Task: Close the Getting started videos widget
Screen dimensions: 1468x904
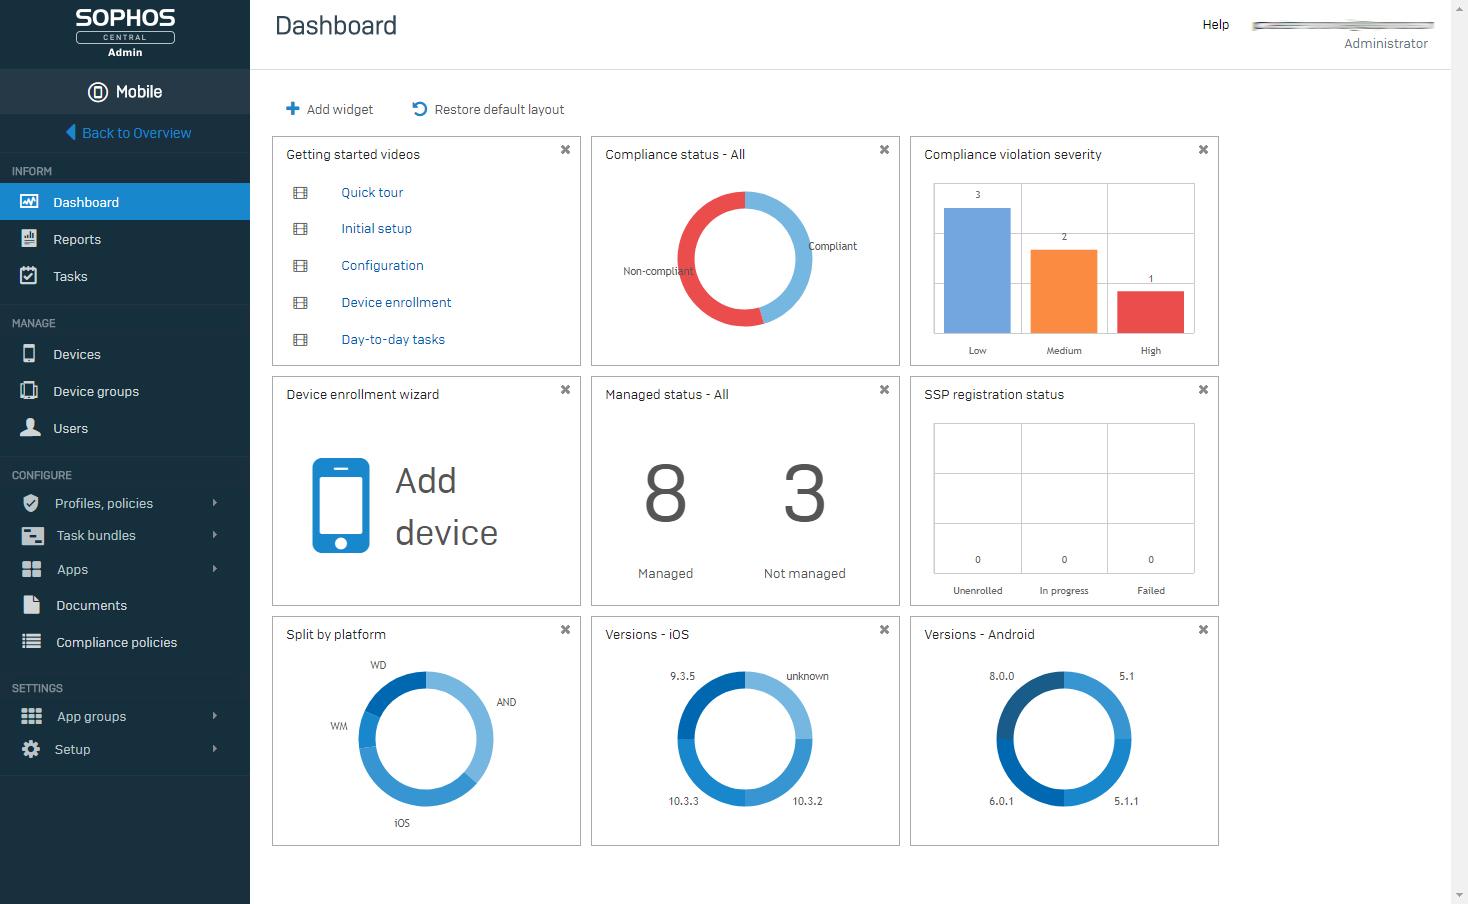Action: 565,150
